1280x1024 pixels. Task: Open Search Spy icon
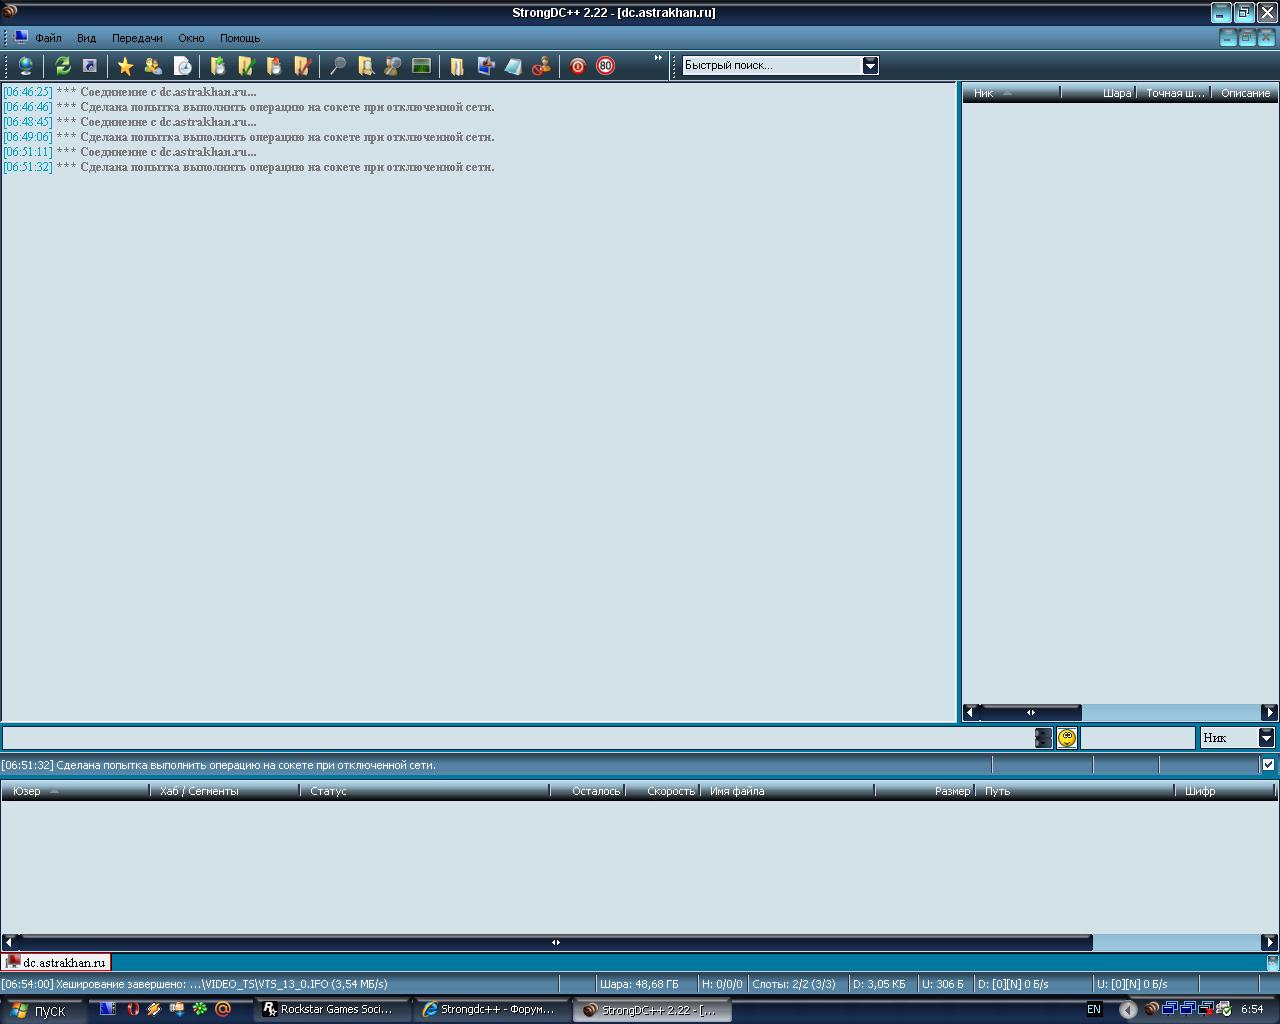(393, 66)
